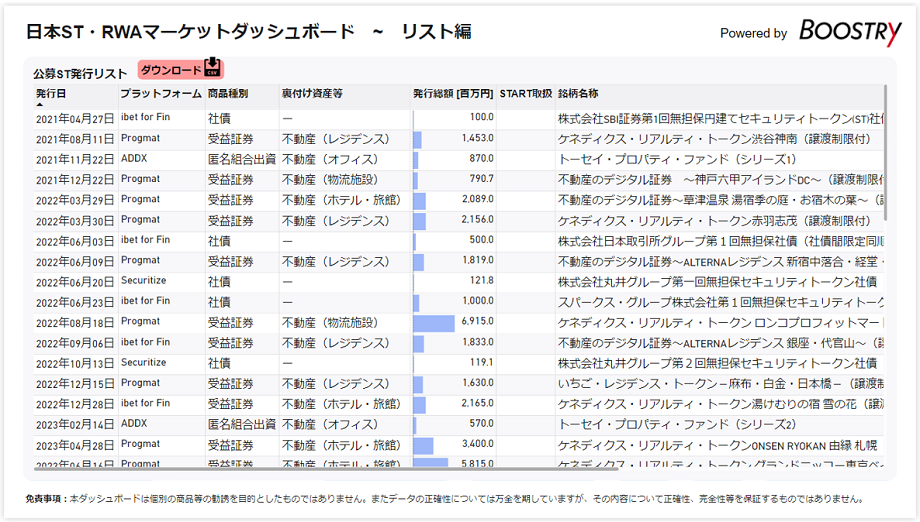Select date cell 2022年06月03日
Image resolution: width=920 pixels, height=522 pixels.
(x=75, y=242)
